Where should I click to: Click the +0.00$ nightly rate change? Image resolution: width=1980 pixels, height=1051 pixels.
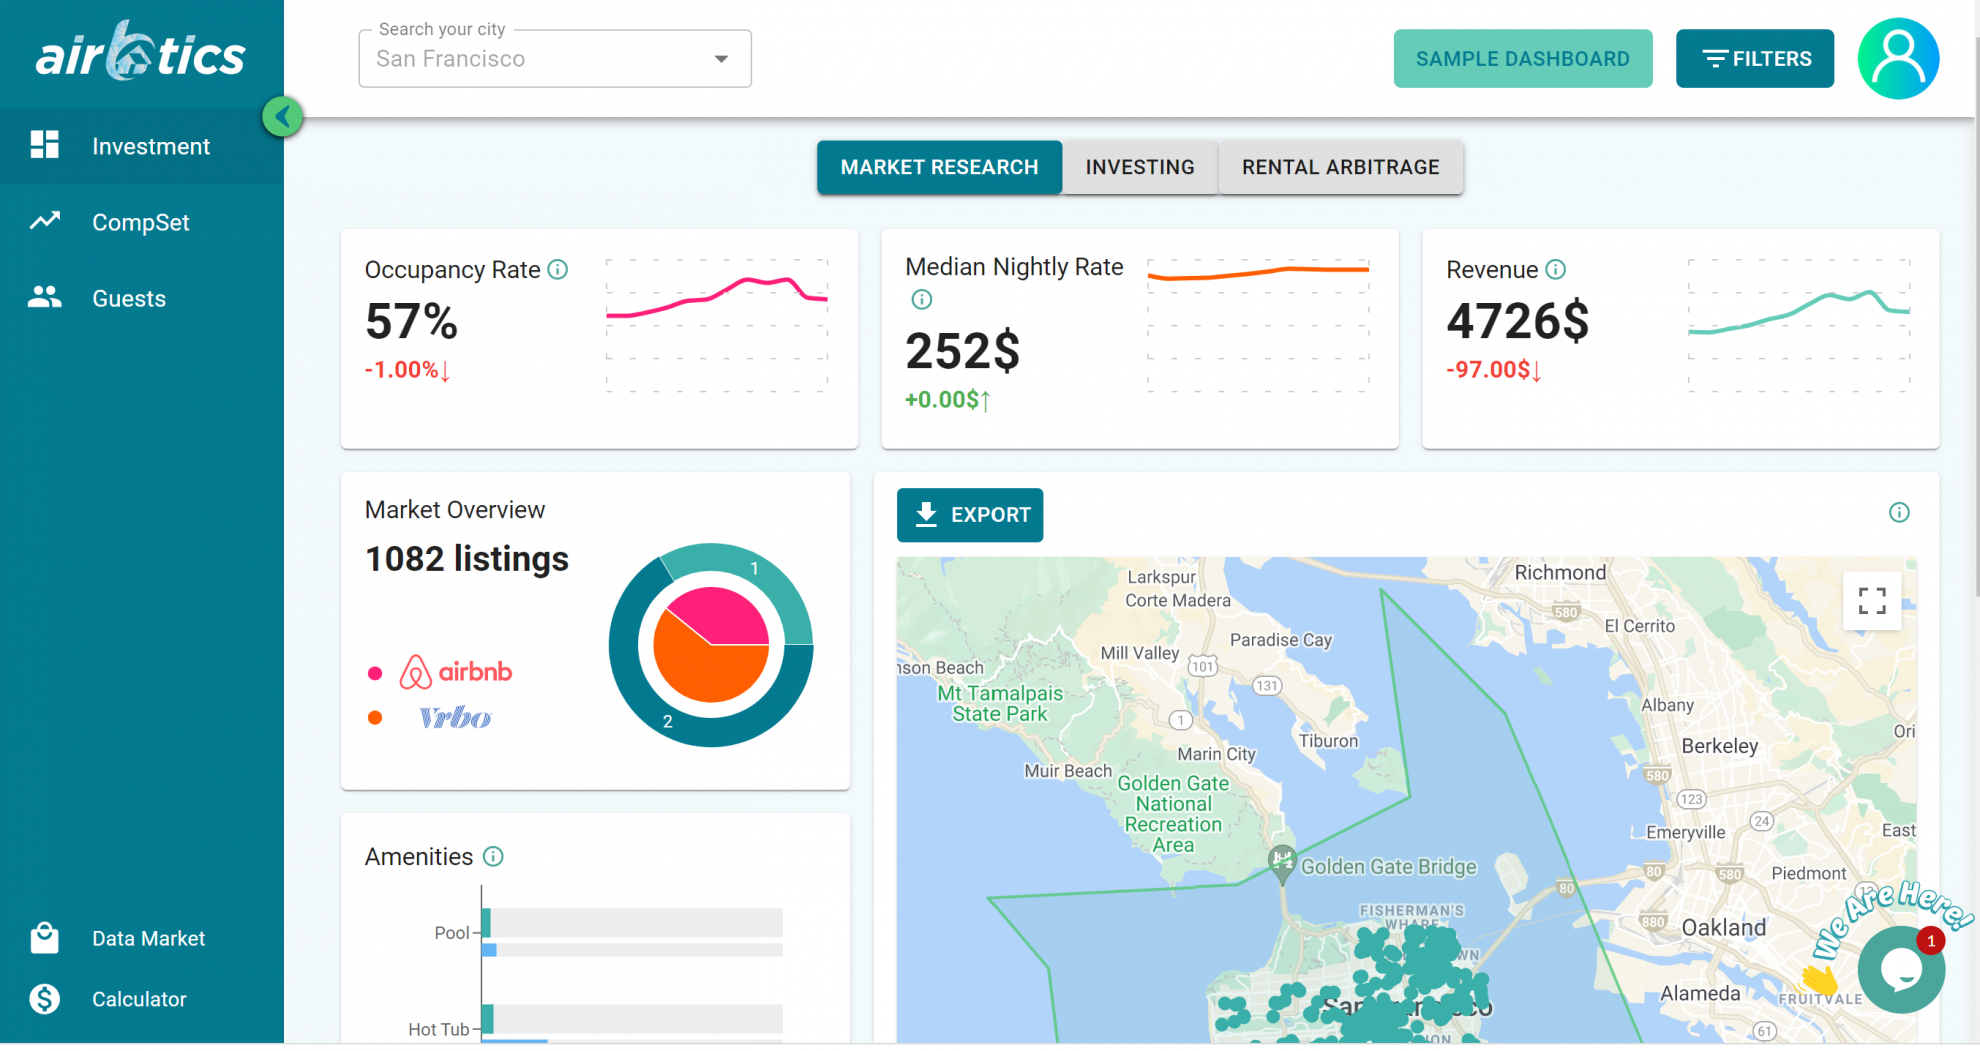(948, 400)
